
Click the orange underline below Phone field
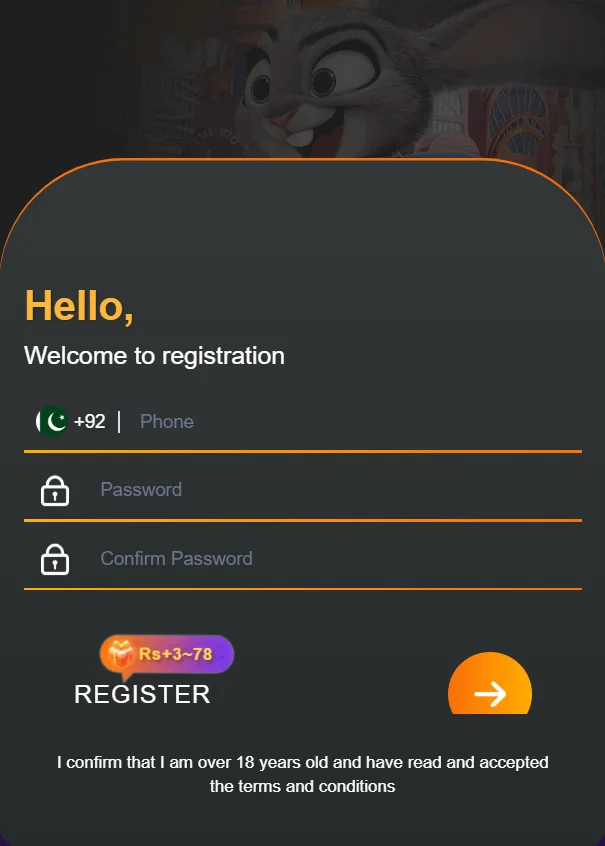click(303, 451)
